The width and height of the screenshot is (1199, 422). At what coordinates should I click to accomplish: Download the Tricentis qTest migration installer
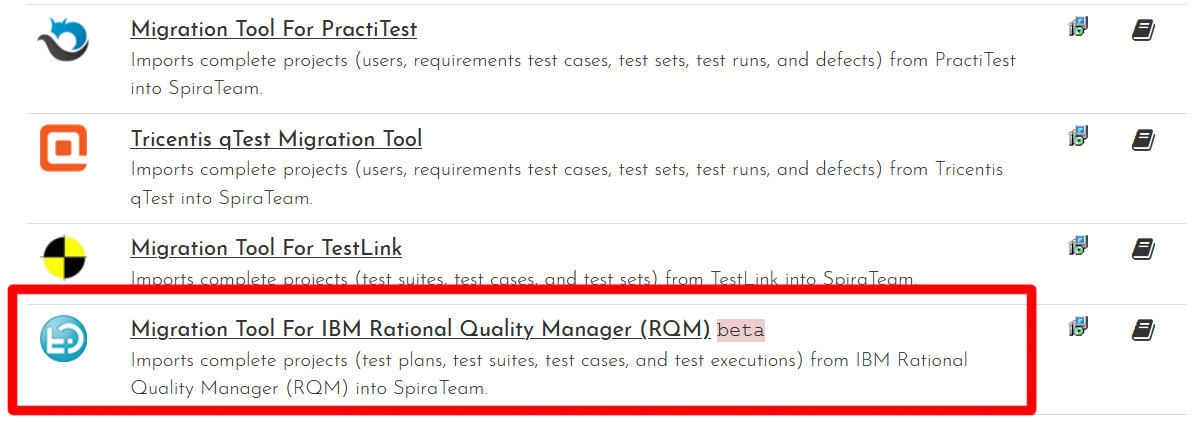pyautogui.click(x=1078, y=138)
